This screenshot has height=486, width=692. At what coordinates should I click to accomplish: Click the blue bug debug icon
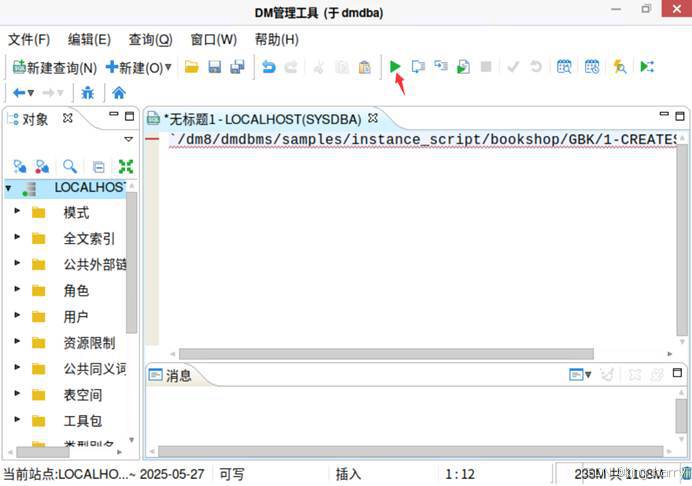tap(88, 93)
